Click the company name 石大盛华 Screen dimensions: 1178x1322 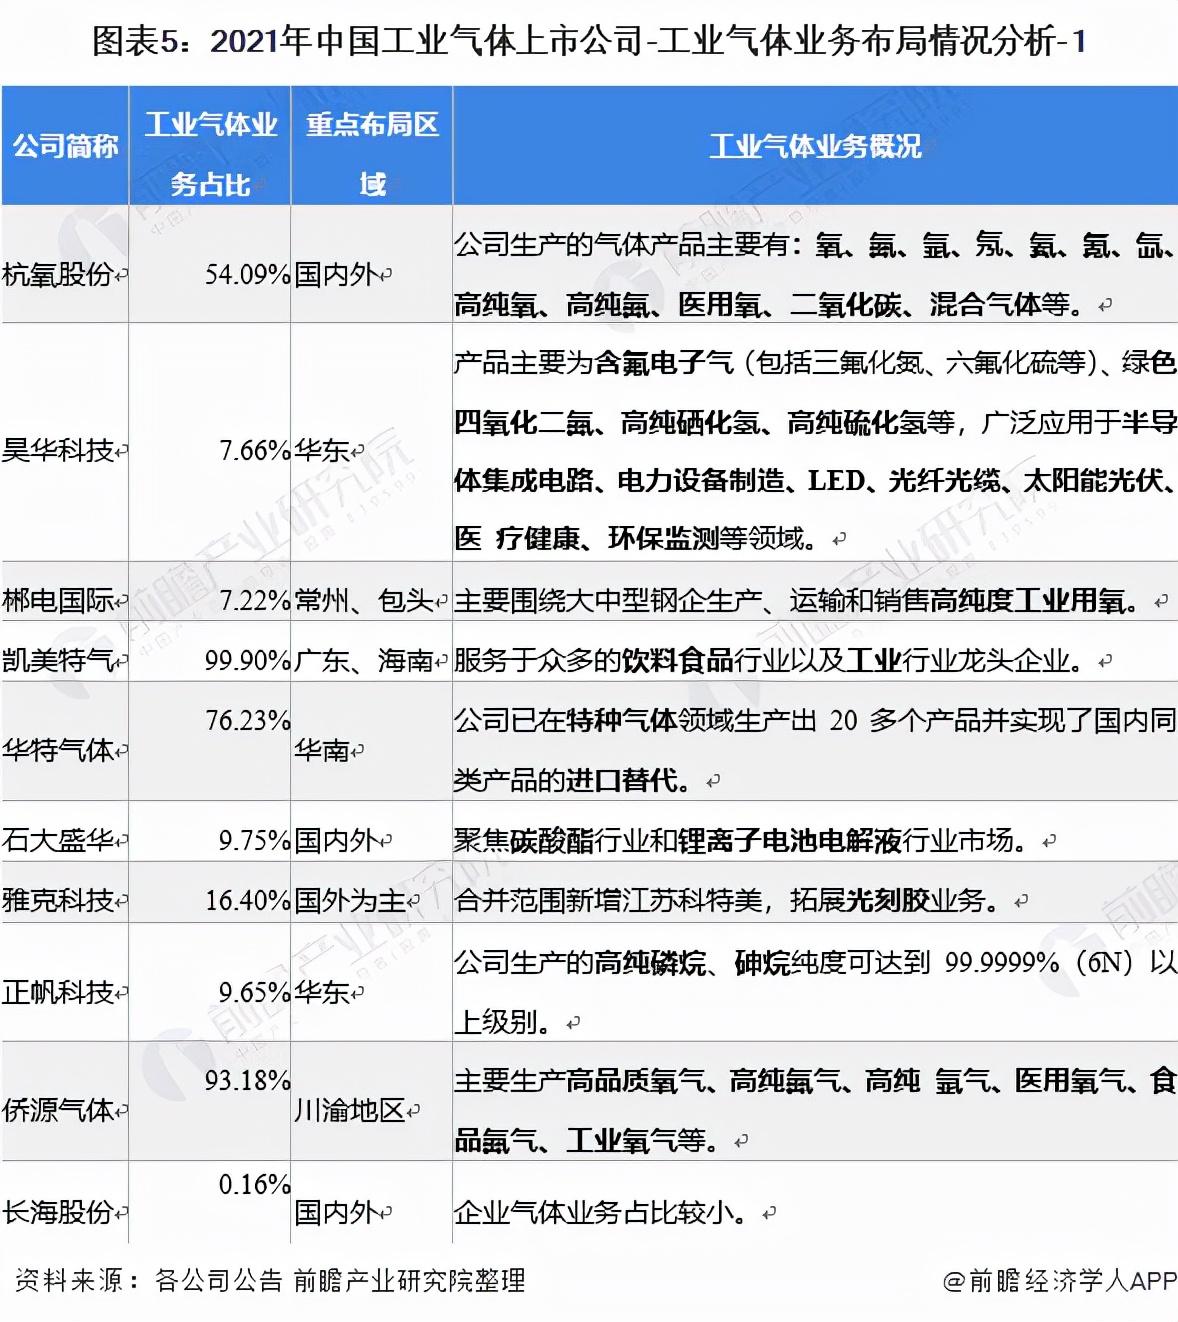pos(58,840)
